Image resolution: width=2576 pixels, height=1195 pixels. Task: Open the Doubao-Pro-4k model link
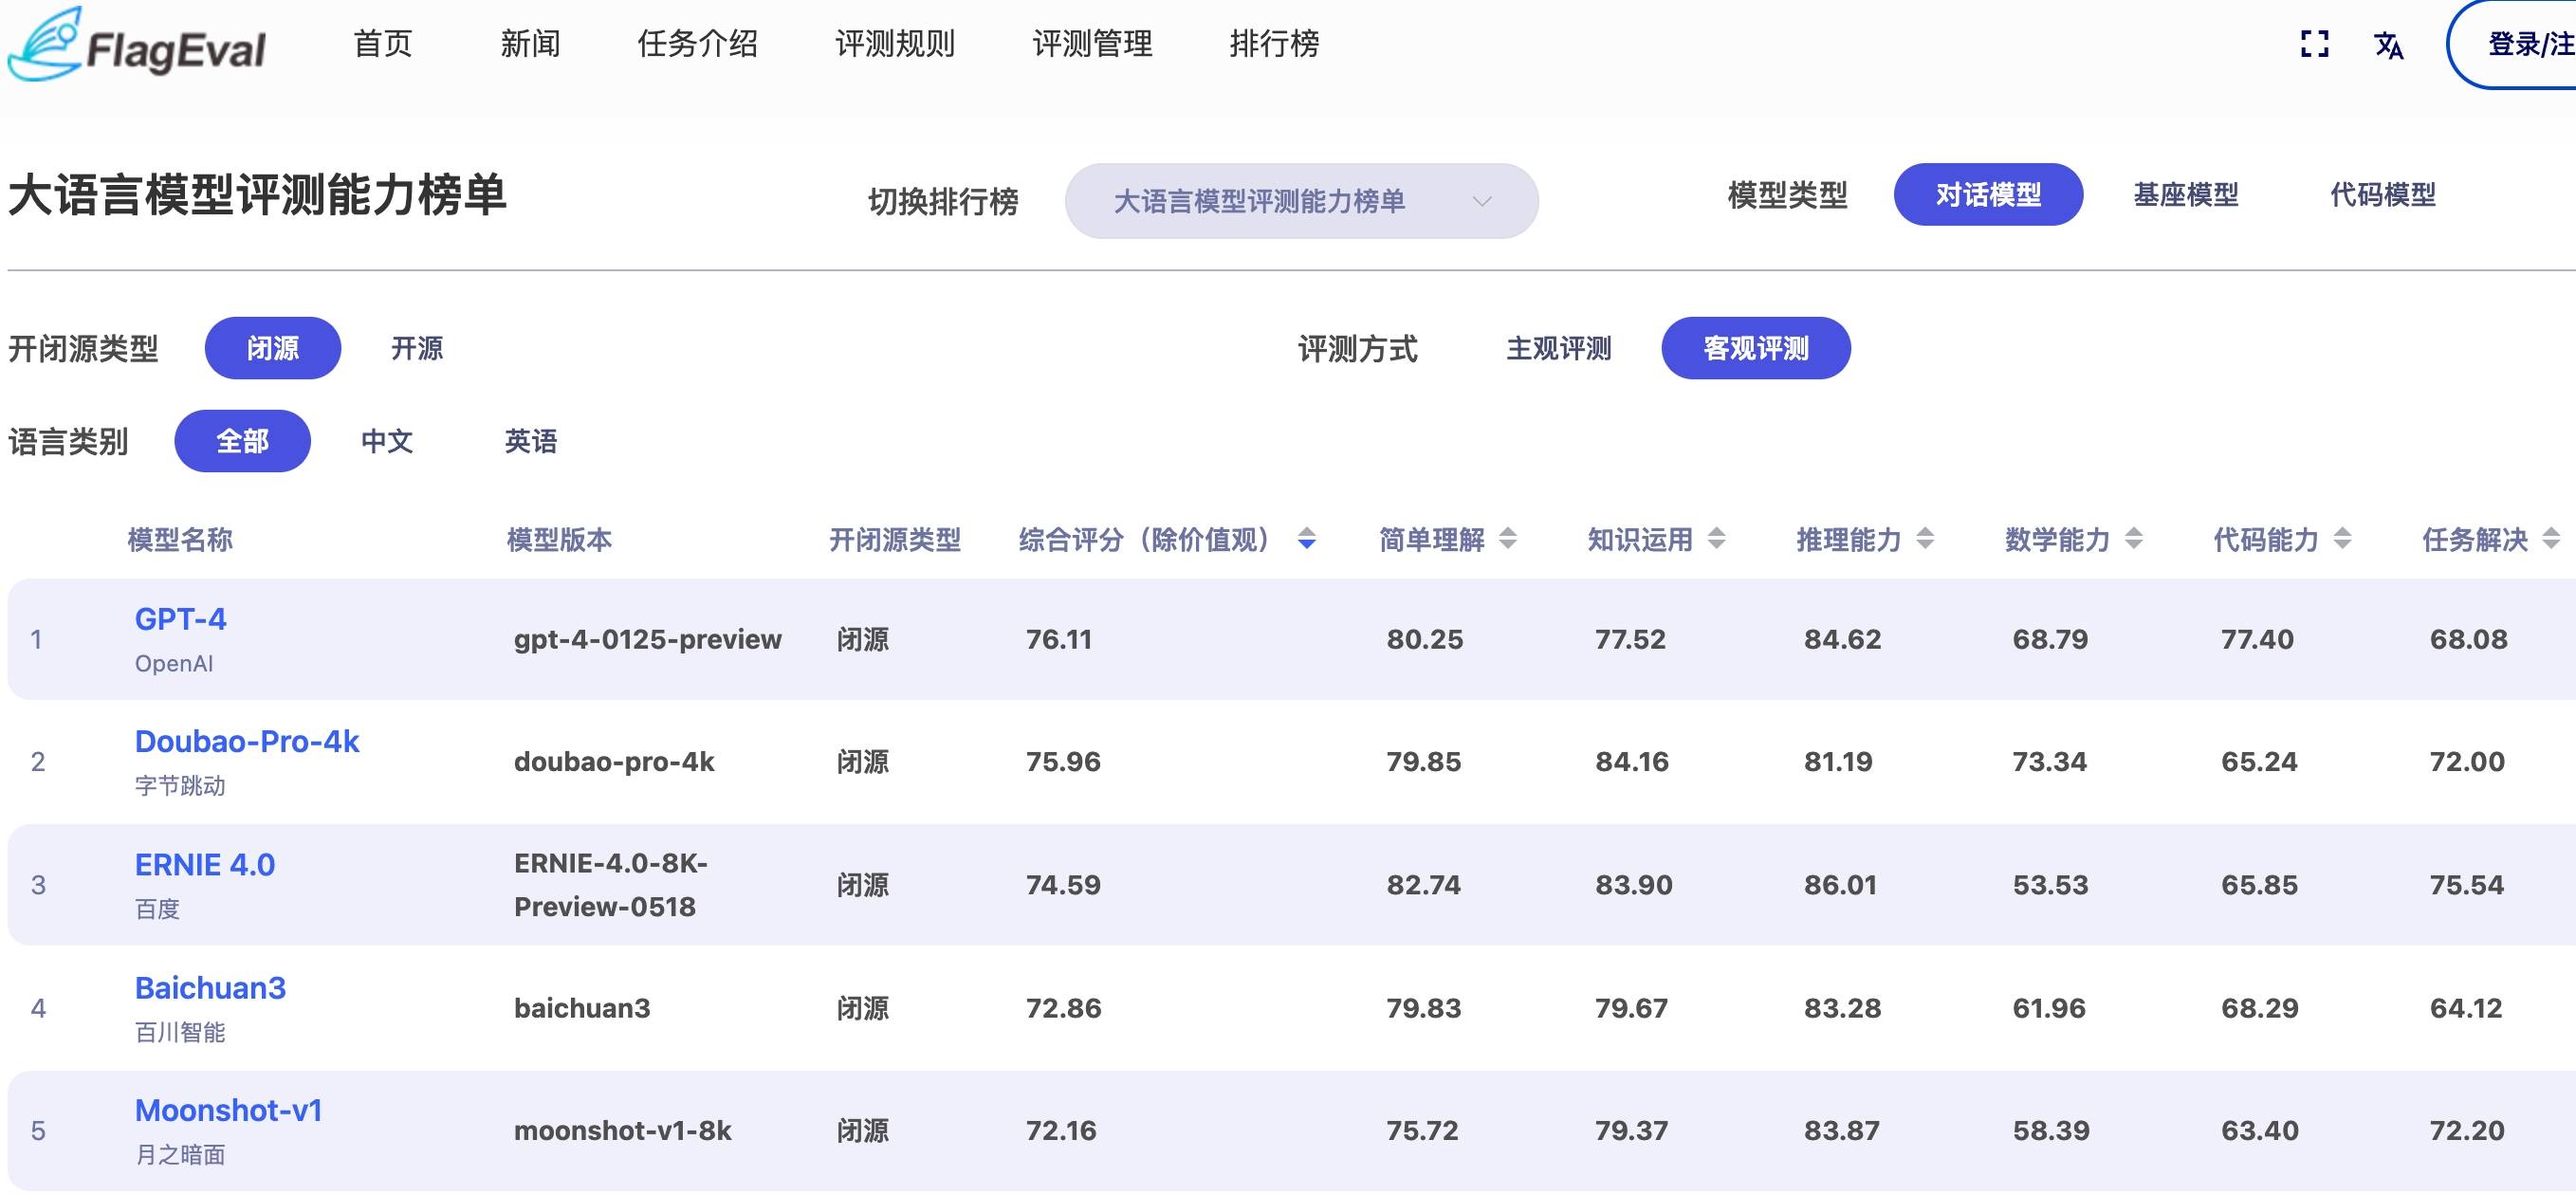[247, 740]
